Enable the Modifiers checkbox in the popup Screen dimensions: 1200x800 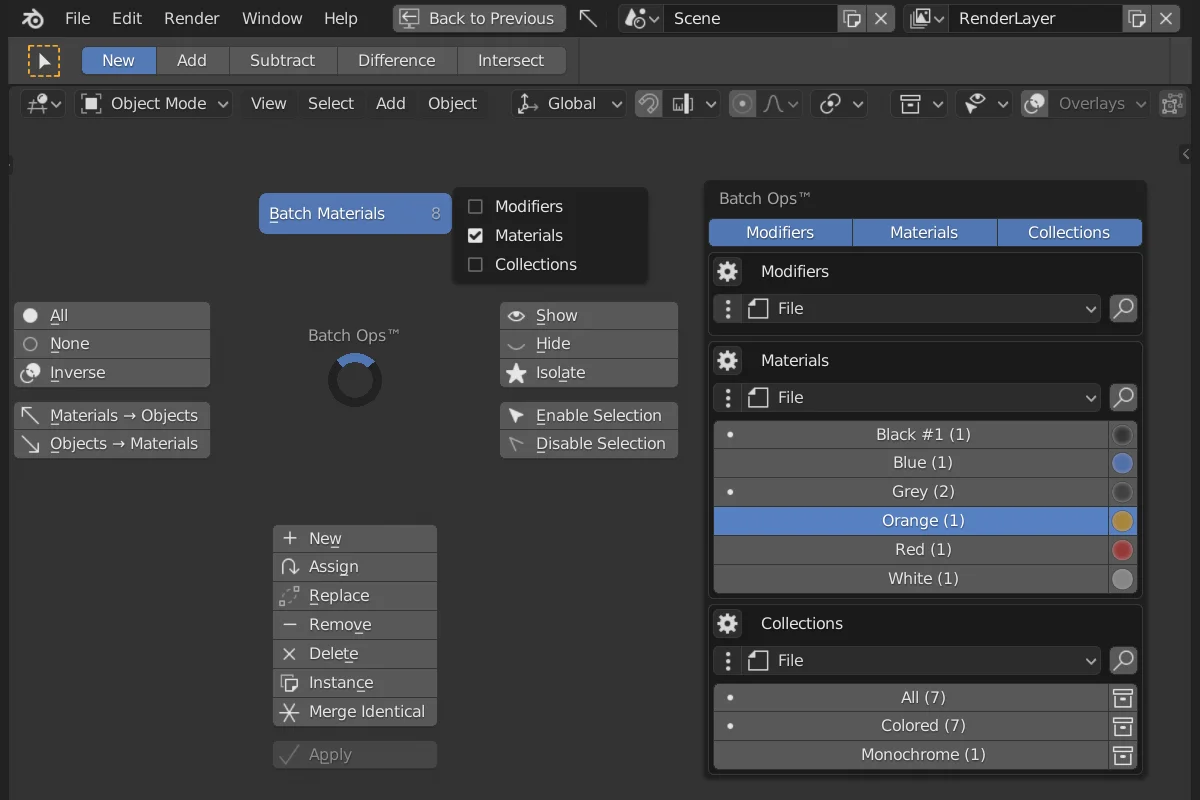click(476, 206)
